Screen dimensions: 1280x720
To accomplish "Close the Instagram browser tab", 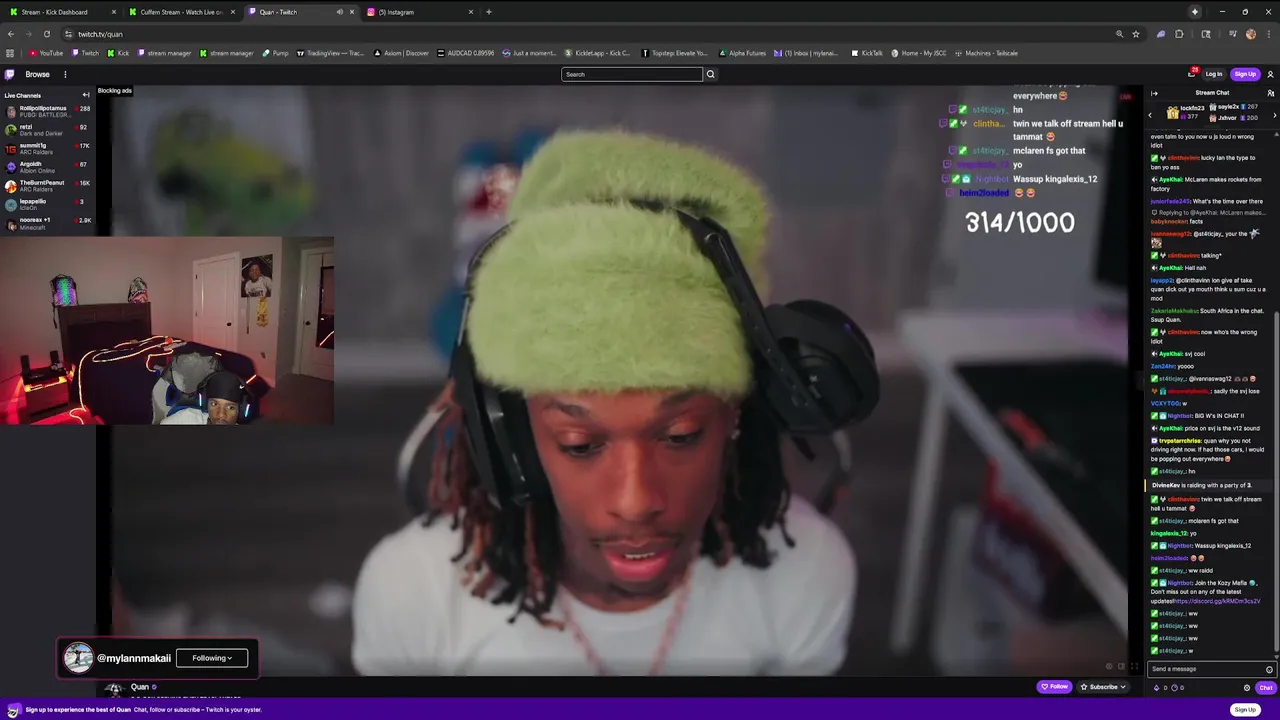I will [x=471, y=12].
